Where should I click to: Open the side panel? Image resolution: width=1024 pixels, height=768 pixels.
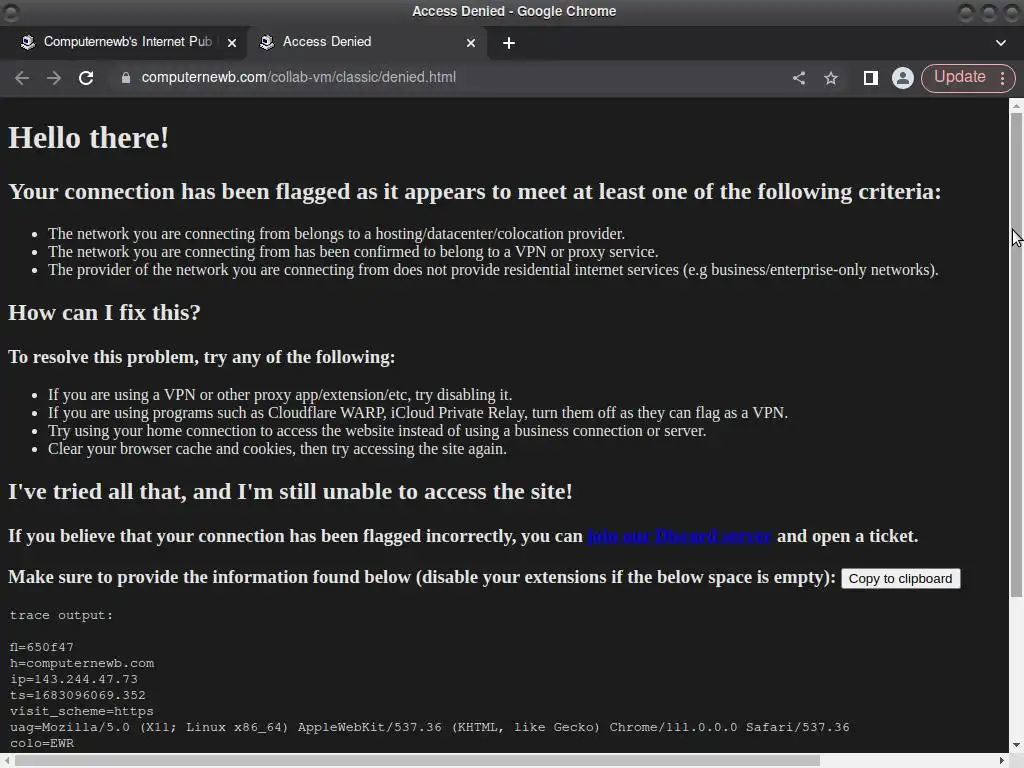click(x=870, y=78)
